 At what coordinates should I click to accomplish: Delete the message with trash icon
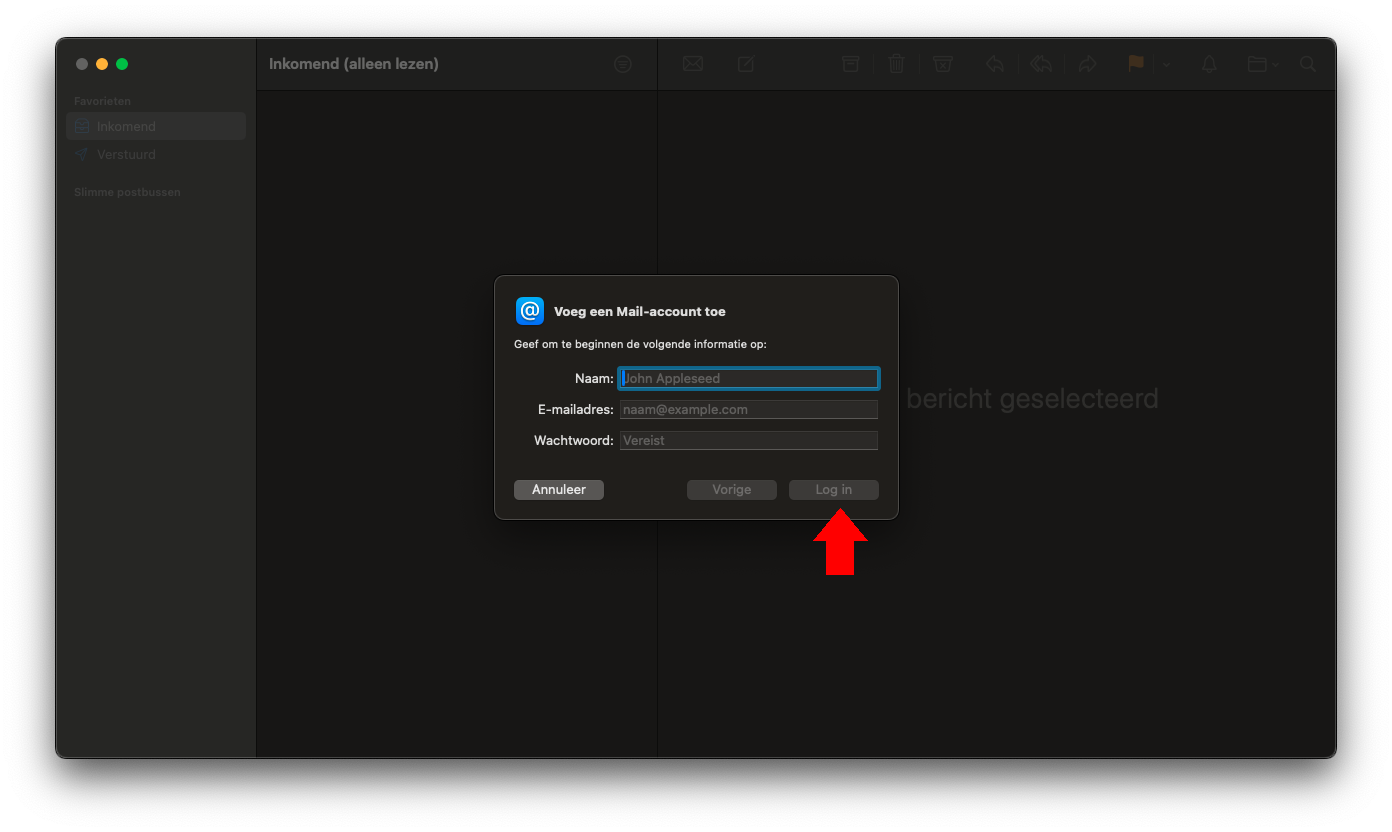click(896, 63)
